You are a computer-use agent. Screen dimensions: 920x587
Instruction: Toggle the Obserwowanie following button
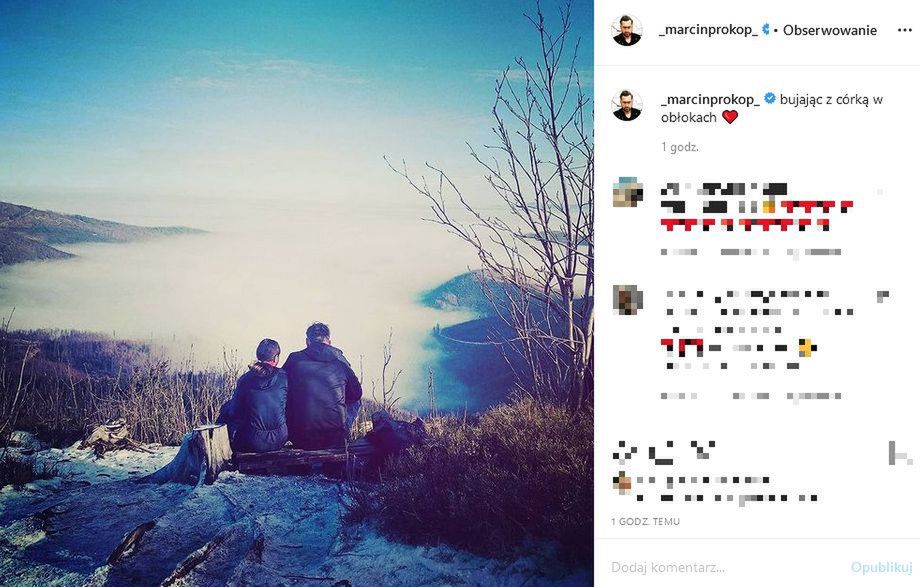coord(830,31)
